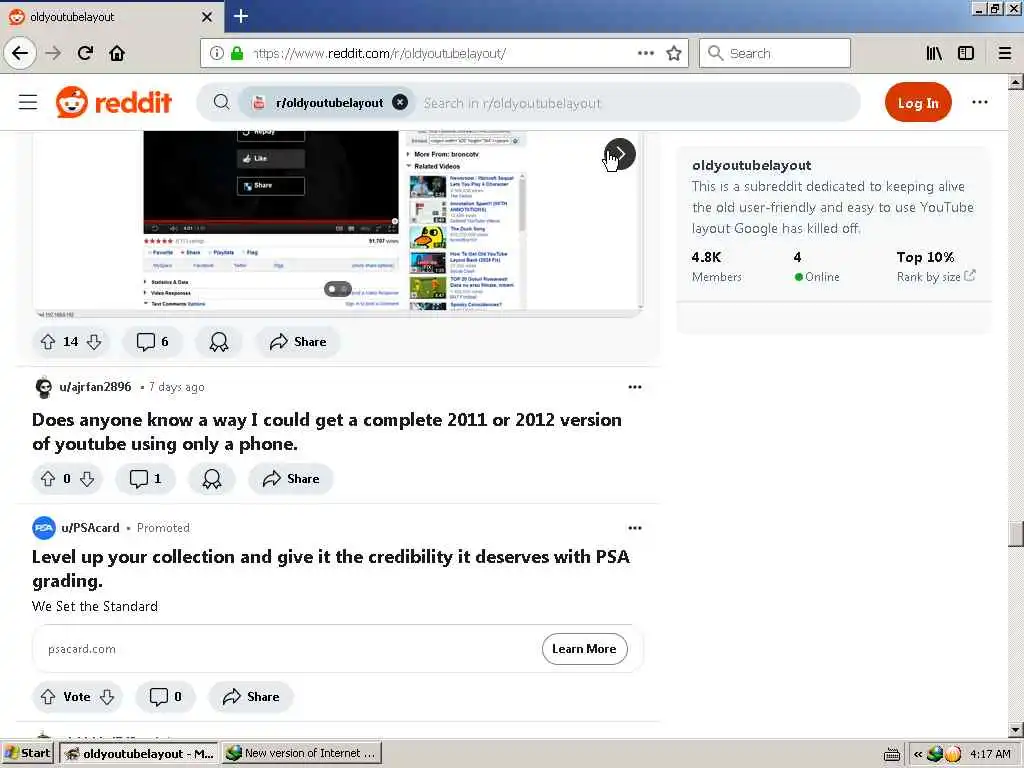Open u/ajrfan2896 user profile
1024x768 pixels.
point(95,387)
